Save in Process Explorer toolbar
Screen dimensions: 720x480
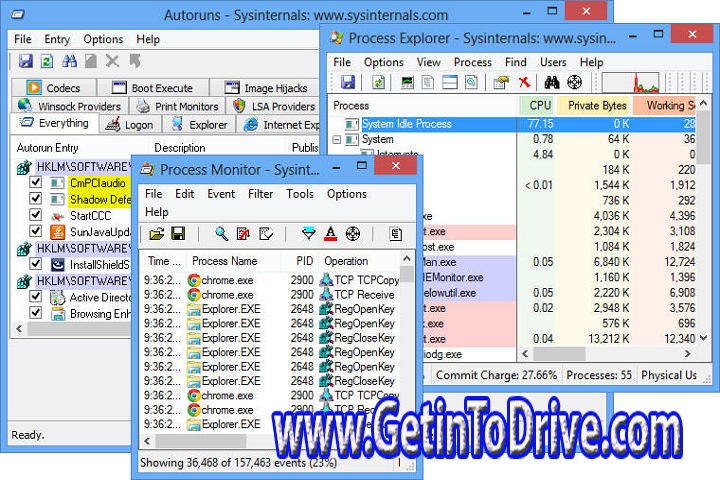tap(348, 82)
